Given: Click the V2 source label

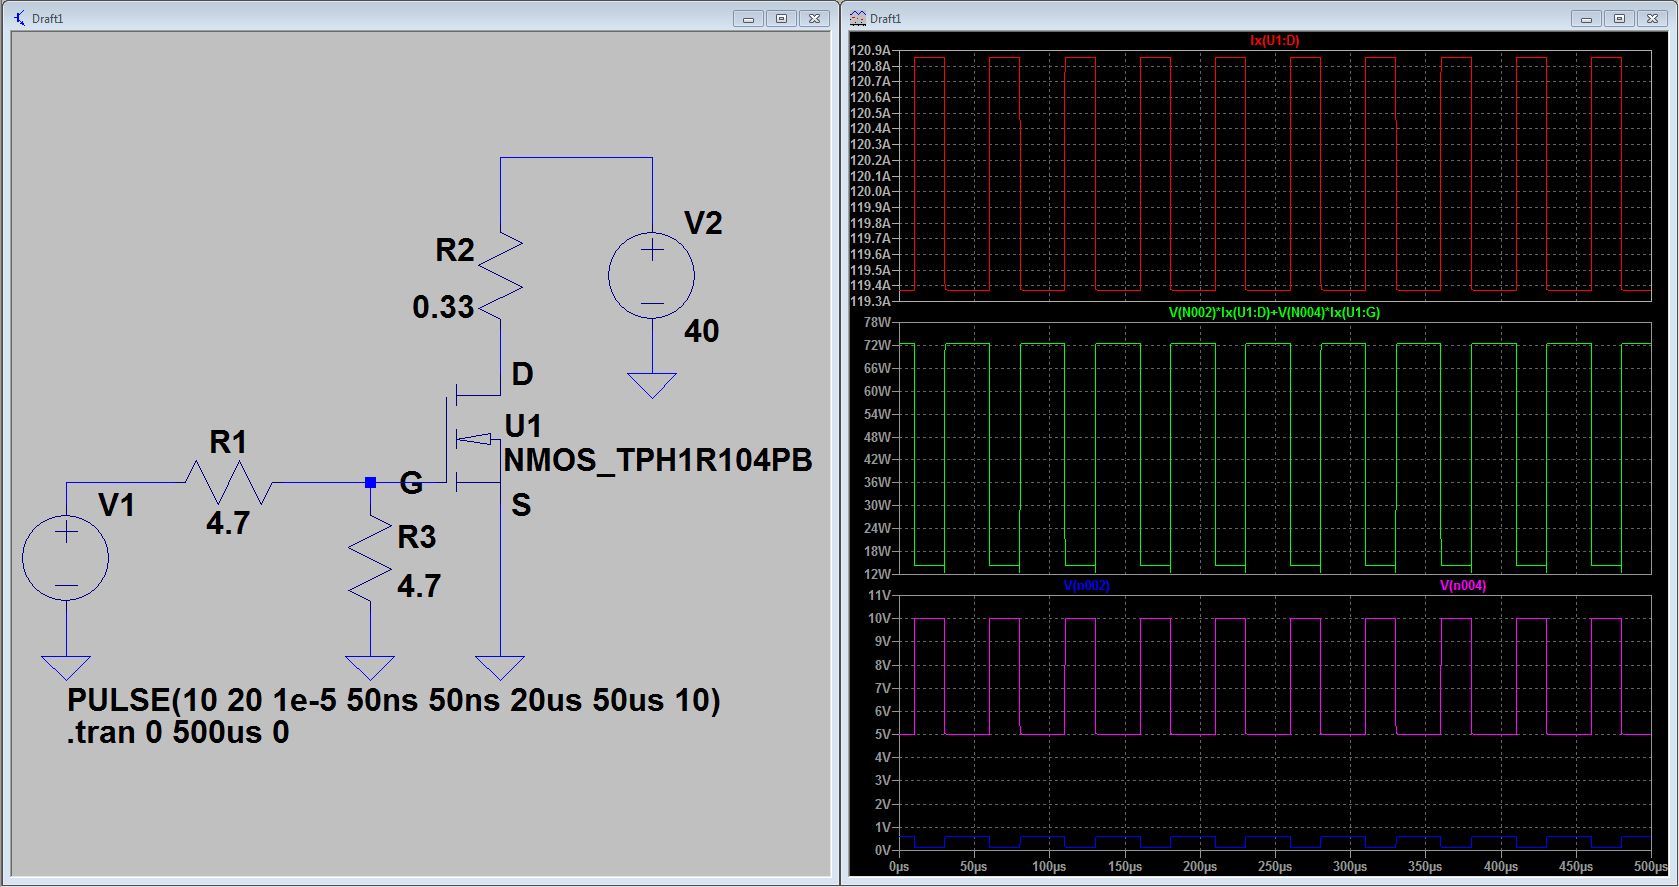Looking at the screenshot, I should (x=703, y=223).
